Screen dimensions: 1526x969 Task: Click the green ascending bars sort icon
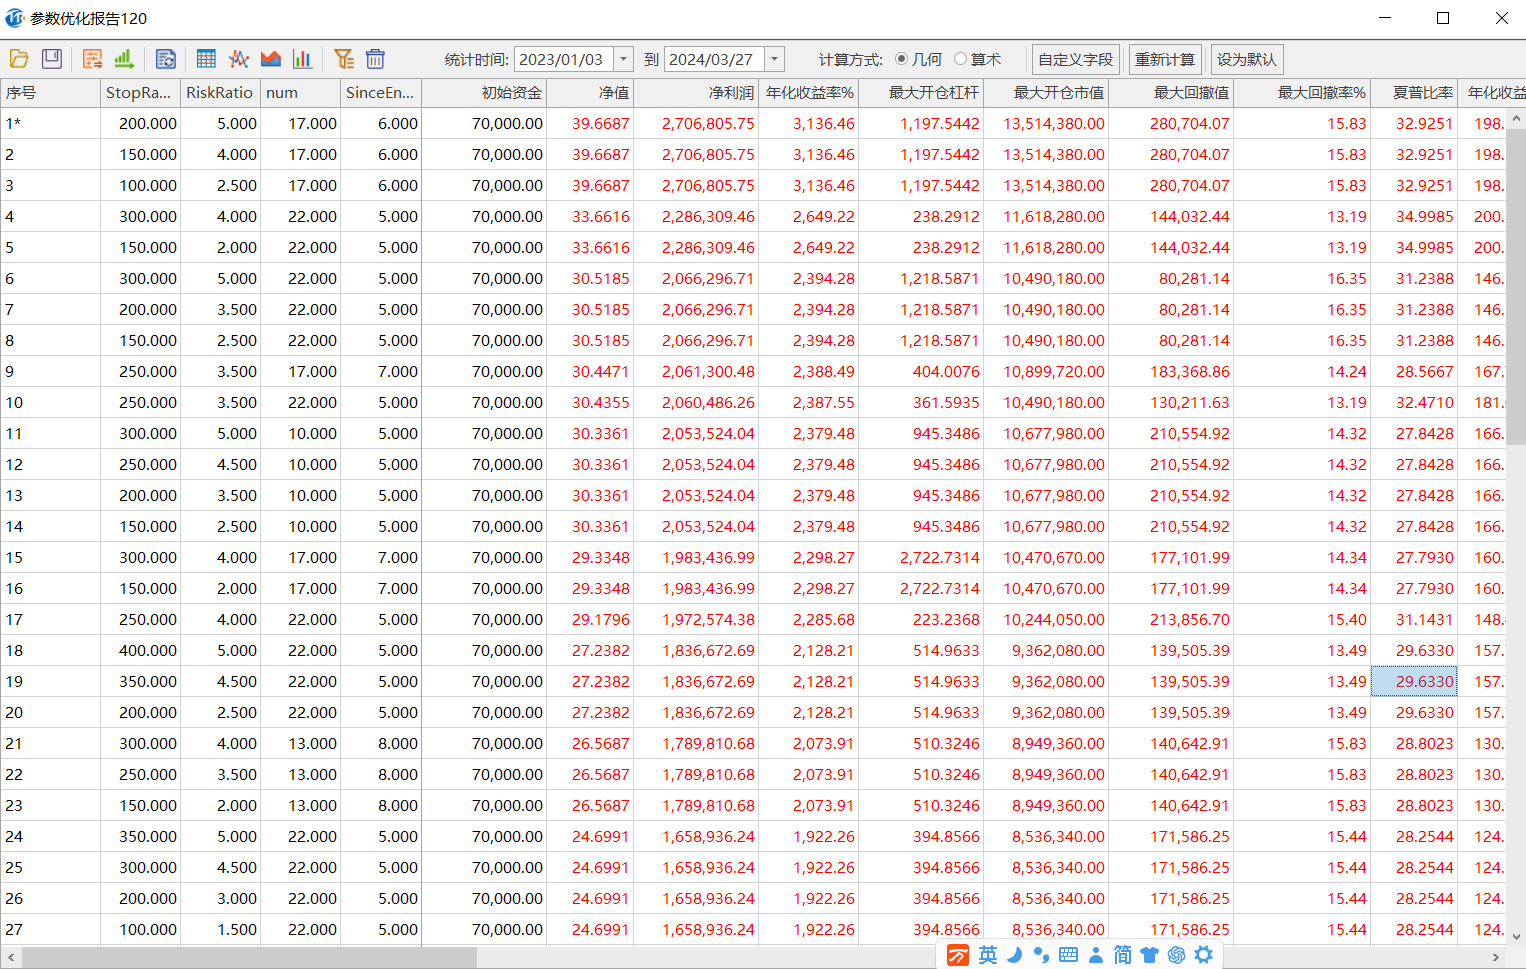click(x=124, y=59)
